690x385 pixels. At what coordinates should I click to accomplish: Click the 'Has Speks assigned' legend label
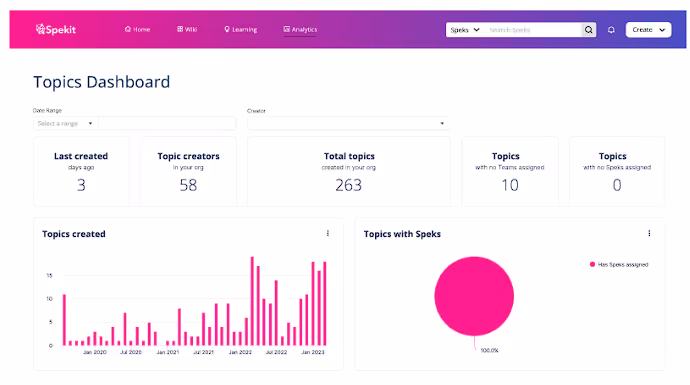point(623,264)
